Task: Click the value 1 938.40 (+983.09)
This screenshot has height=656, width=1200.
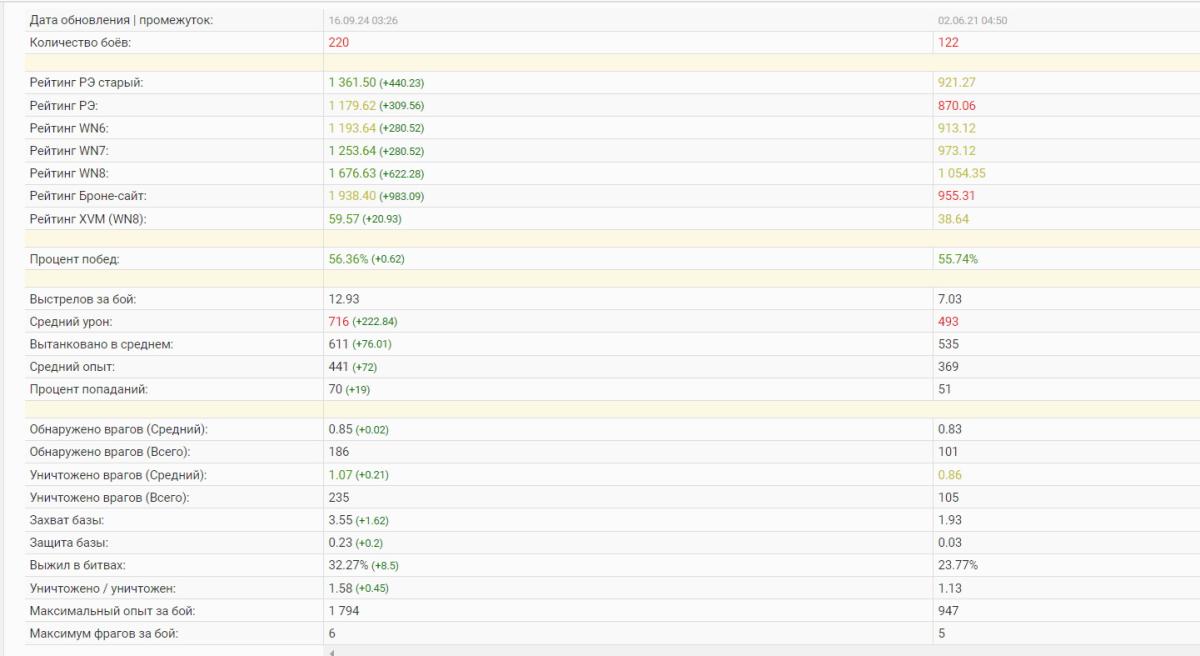Action: tap(376, 196)
